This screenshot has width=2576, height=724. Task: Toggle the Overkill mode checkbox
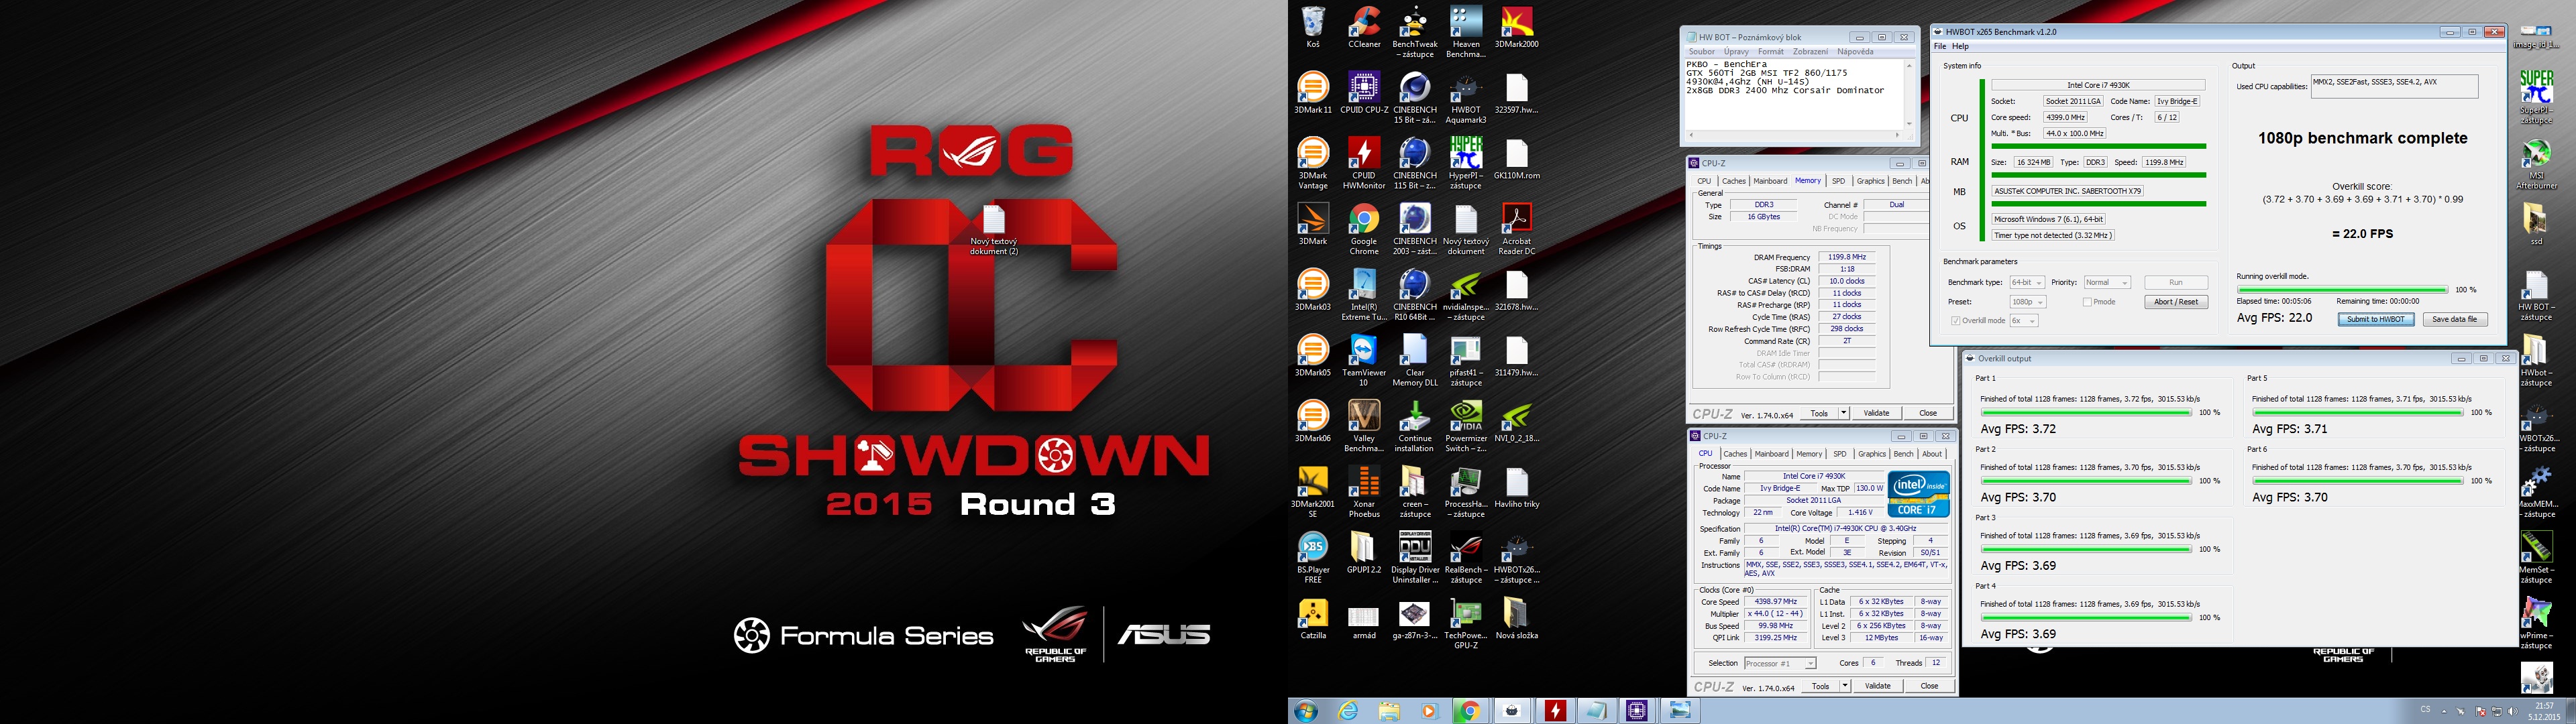pos(1955,321)
